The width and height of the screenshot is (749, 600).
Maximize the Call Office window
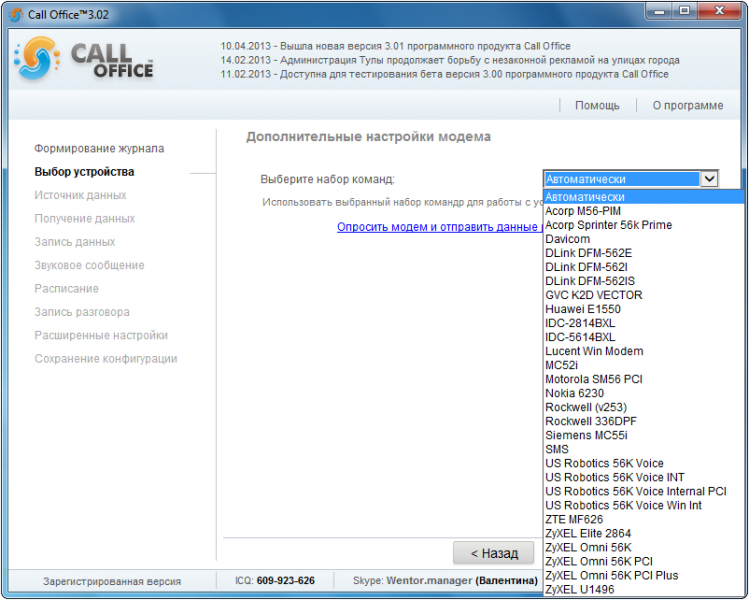click(685, 11)
